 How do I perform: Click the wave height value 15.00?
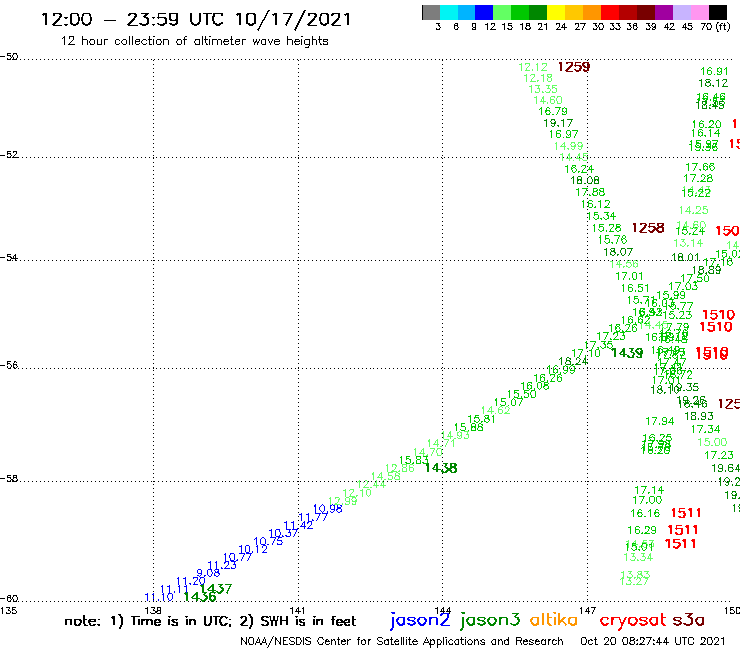tap(713, 442)
